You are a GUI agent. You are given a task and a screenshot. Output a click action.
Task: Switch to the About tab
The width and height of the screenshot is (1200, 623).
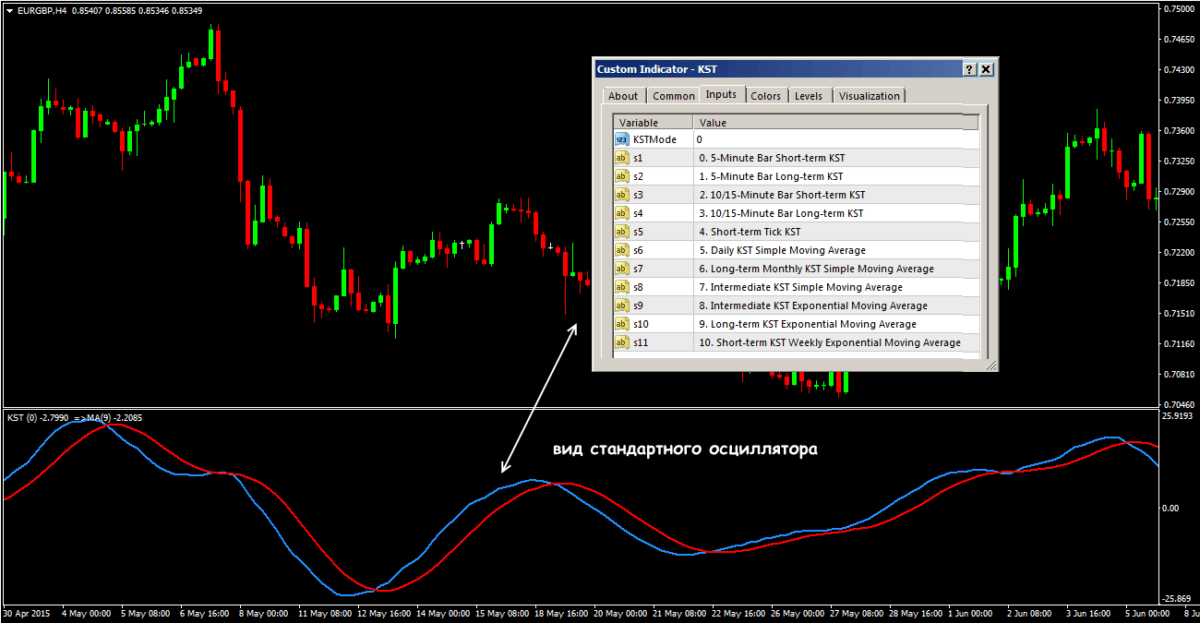click(x=623, y=96)
